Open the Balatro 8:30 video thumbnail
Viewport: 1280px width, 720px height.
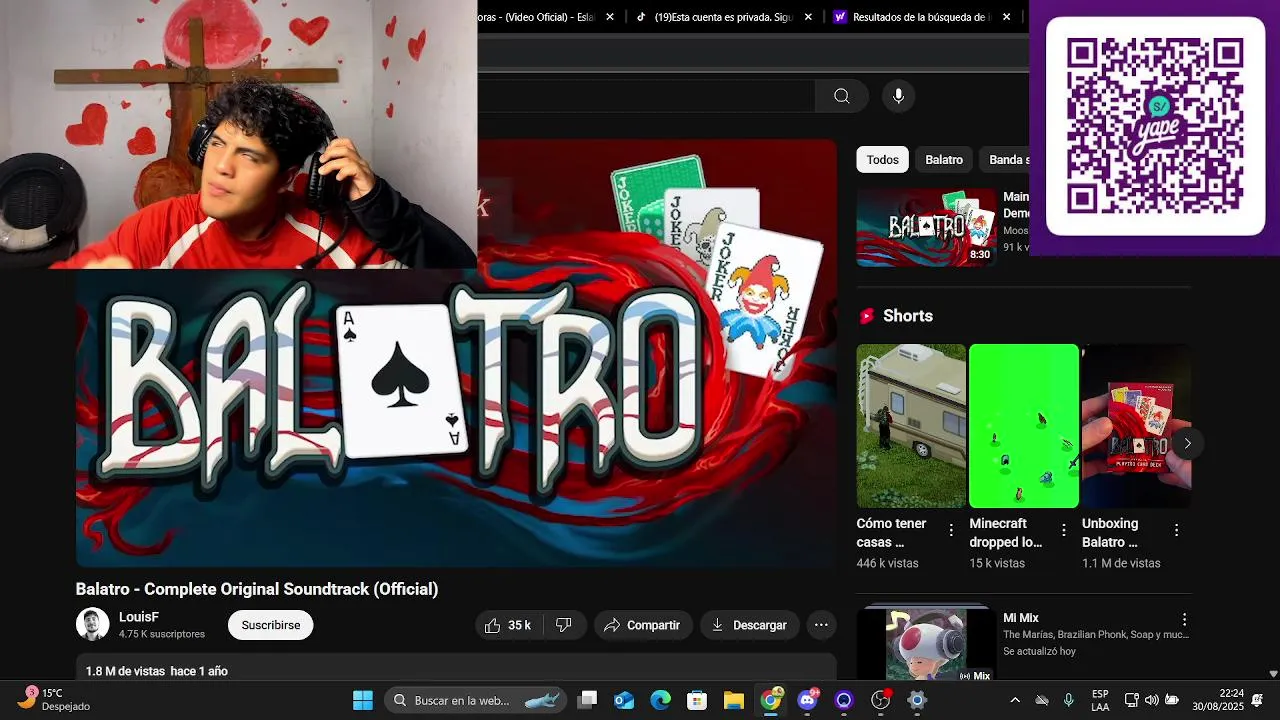tap(926, 227)
